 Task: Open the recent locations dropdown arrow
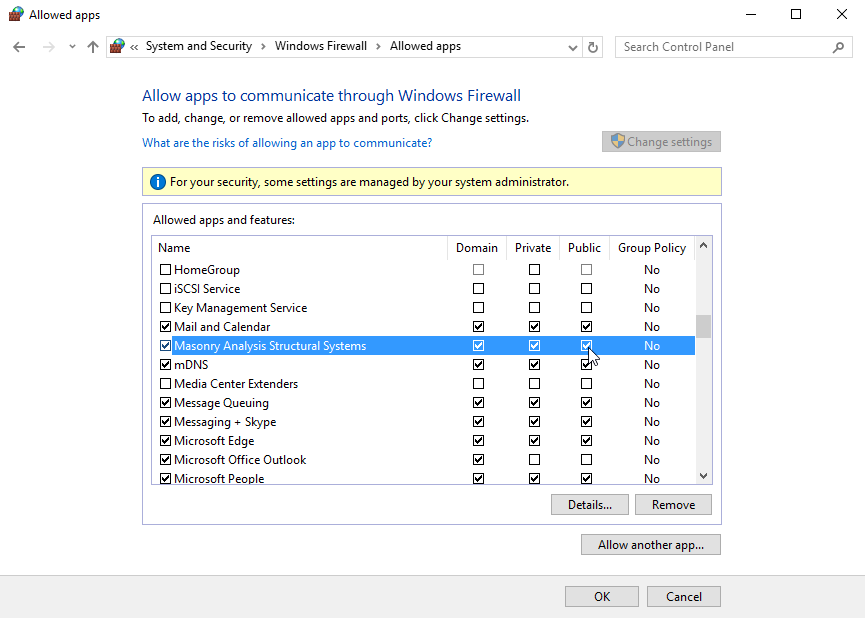tap(72, 47)
